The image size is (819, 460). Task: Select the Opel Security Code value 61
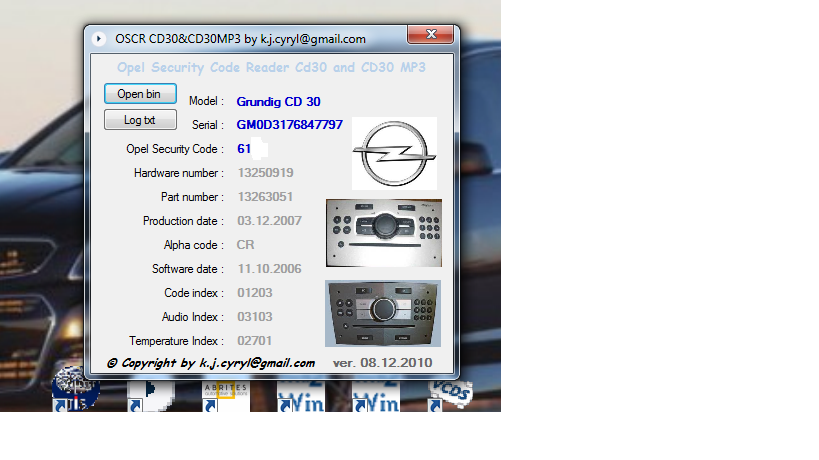(244, 149)
